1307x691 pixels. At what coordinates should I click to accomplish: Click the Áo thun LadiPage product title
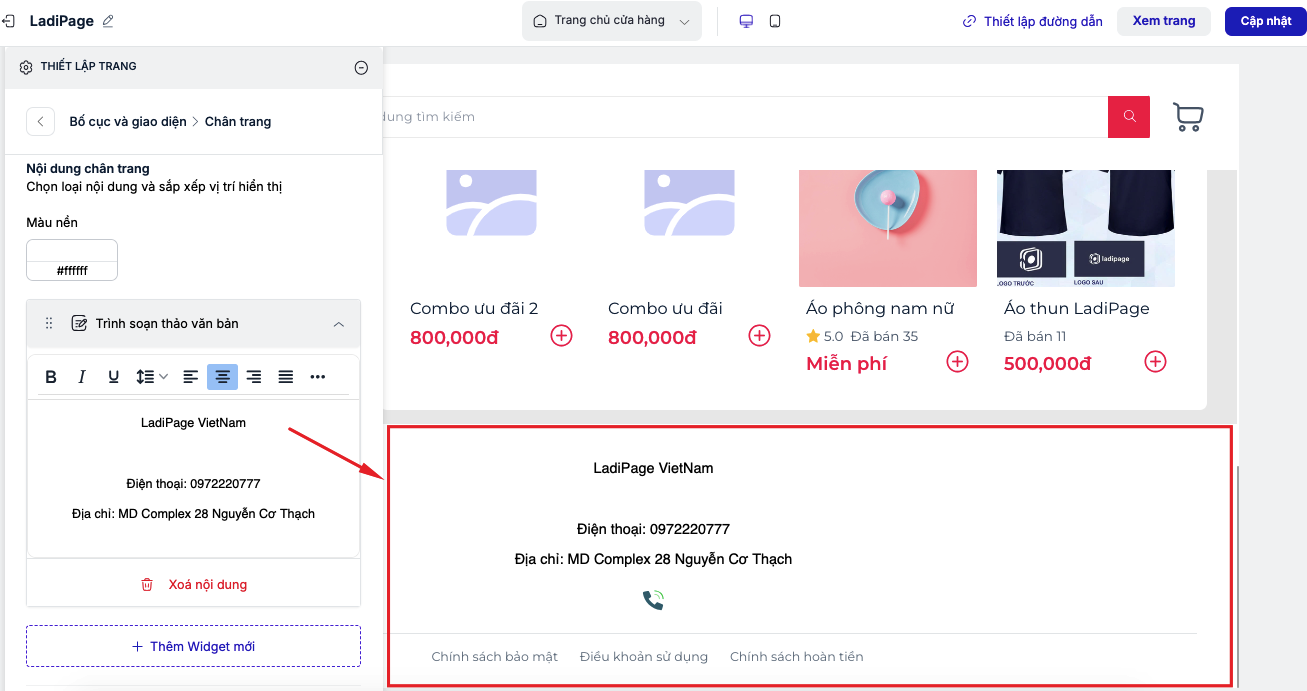pyautogui.click(x=1077, y=308)
